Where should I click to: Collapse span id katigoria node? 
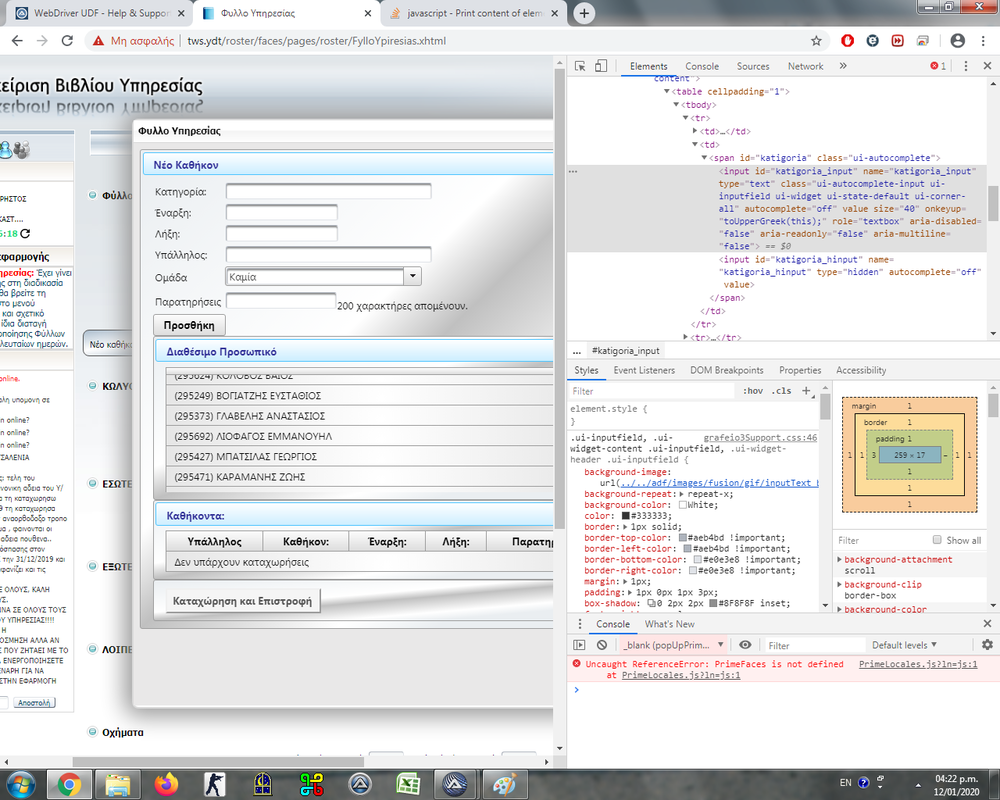(x=705, y=158)
